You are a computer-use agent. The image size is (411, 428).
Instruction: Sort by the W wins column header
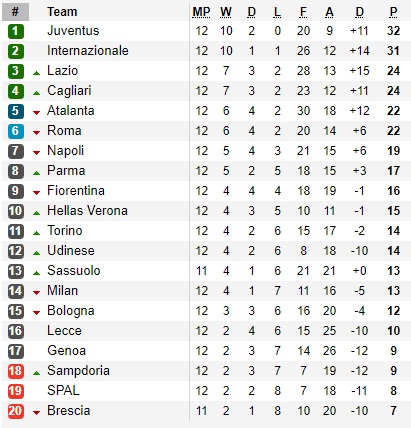coord(226,12)
